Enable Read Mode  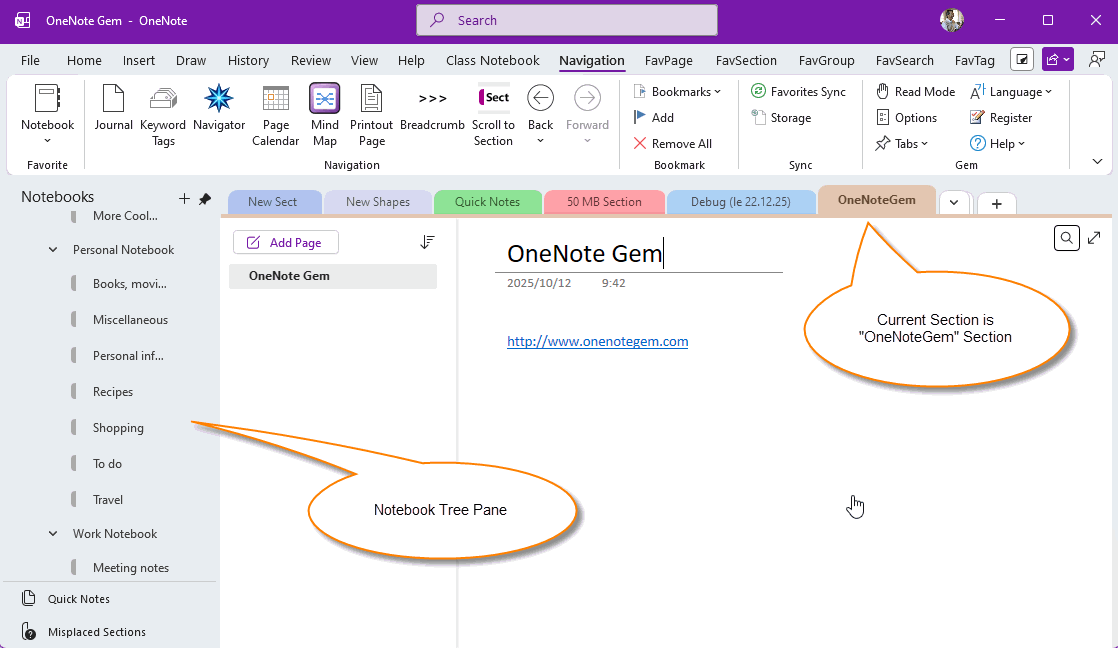(916, 91)
